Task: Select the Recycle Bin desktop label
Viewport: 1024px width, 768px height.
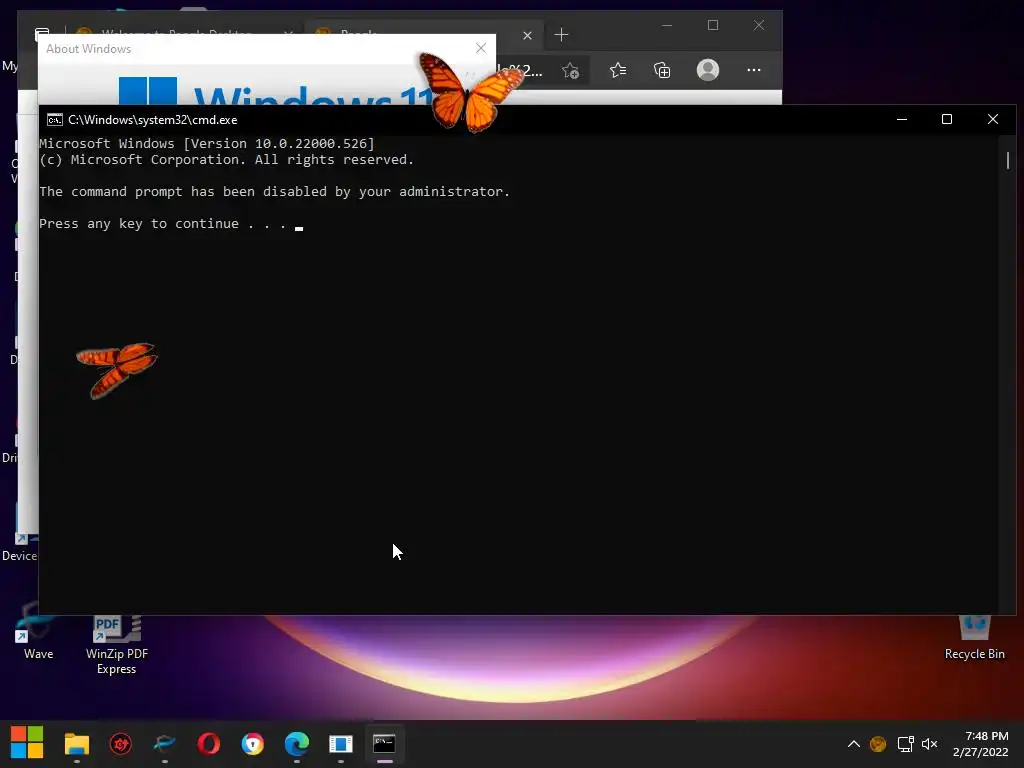Action: coord(974,654)
